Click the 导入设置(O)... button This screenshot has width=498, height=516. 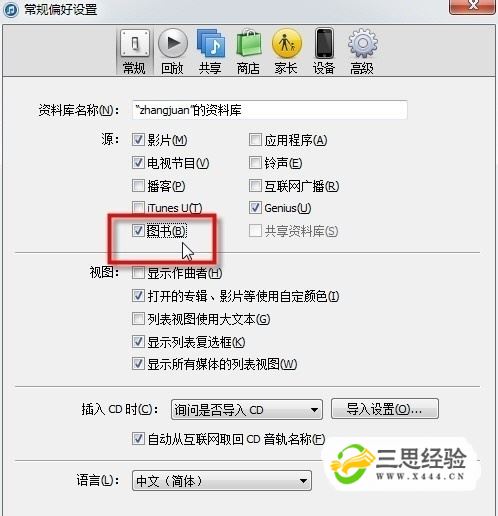(x=385, y=409)
